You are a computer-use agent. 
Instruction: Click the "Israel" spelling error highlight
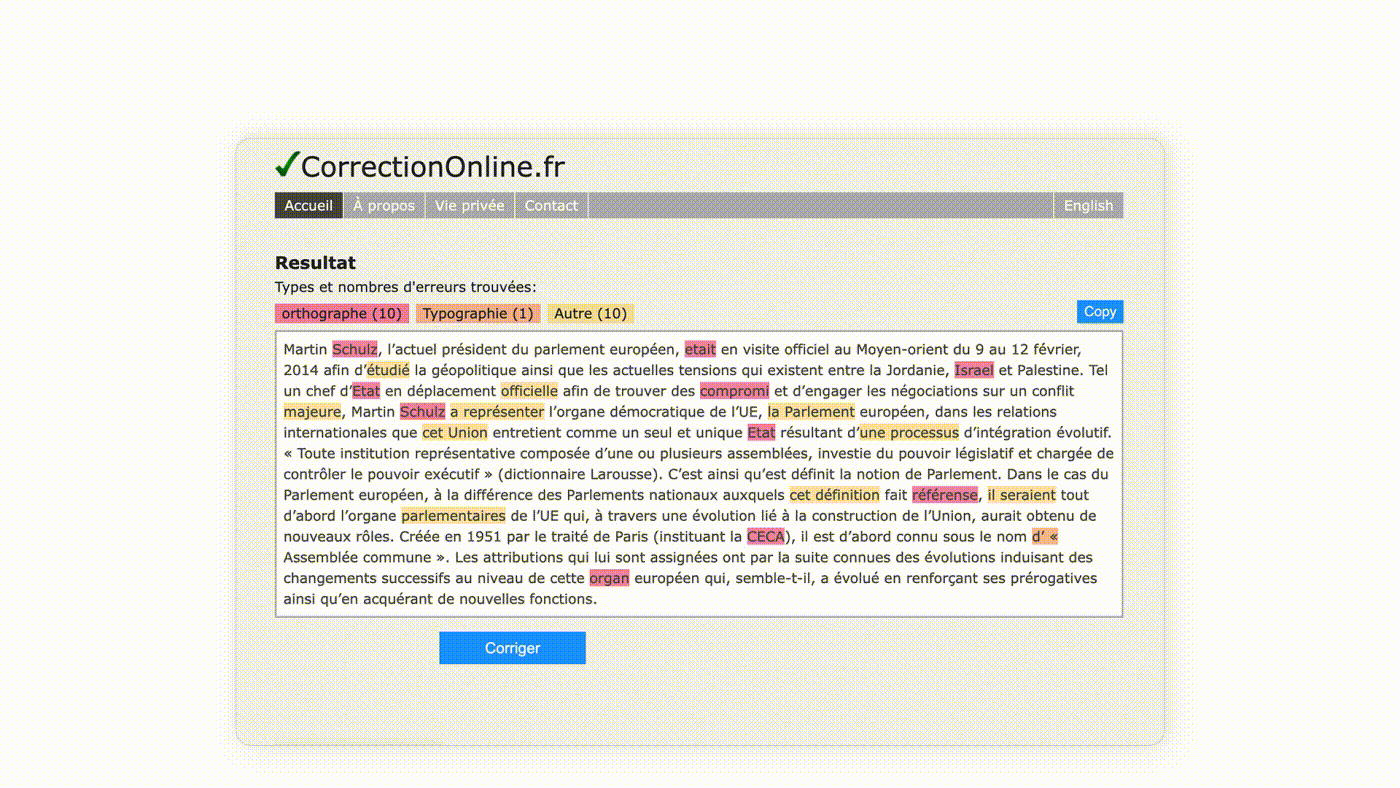(974, 369)
